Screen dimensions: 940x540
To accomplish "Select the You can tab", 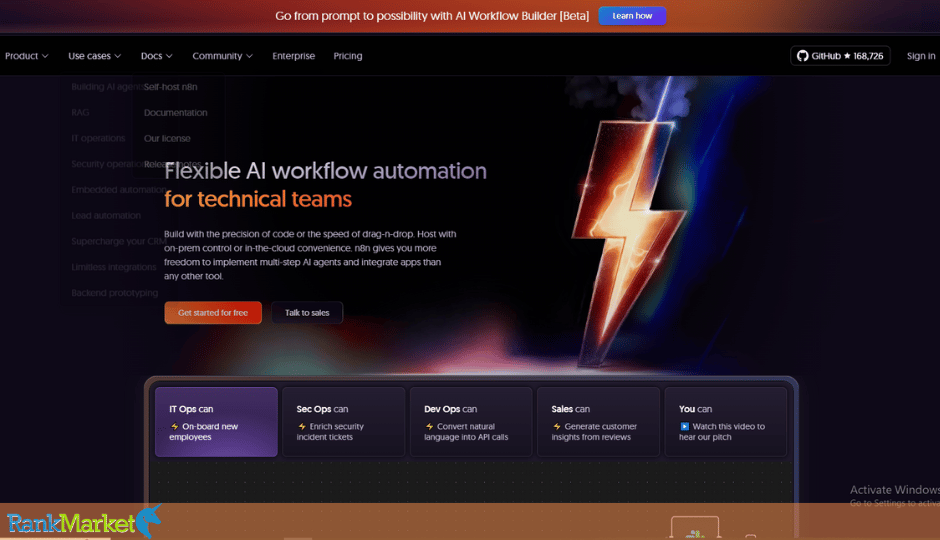I will coord(725,422).
